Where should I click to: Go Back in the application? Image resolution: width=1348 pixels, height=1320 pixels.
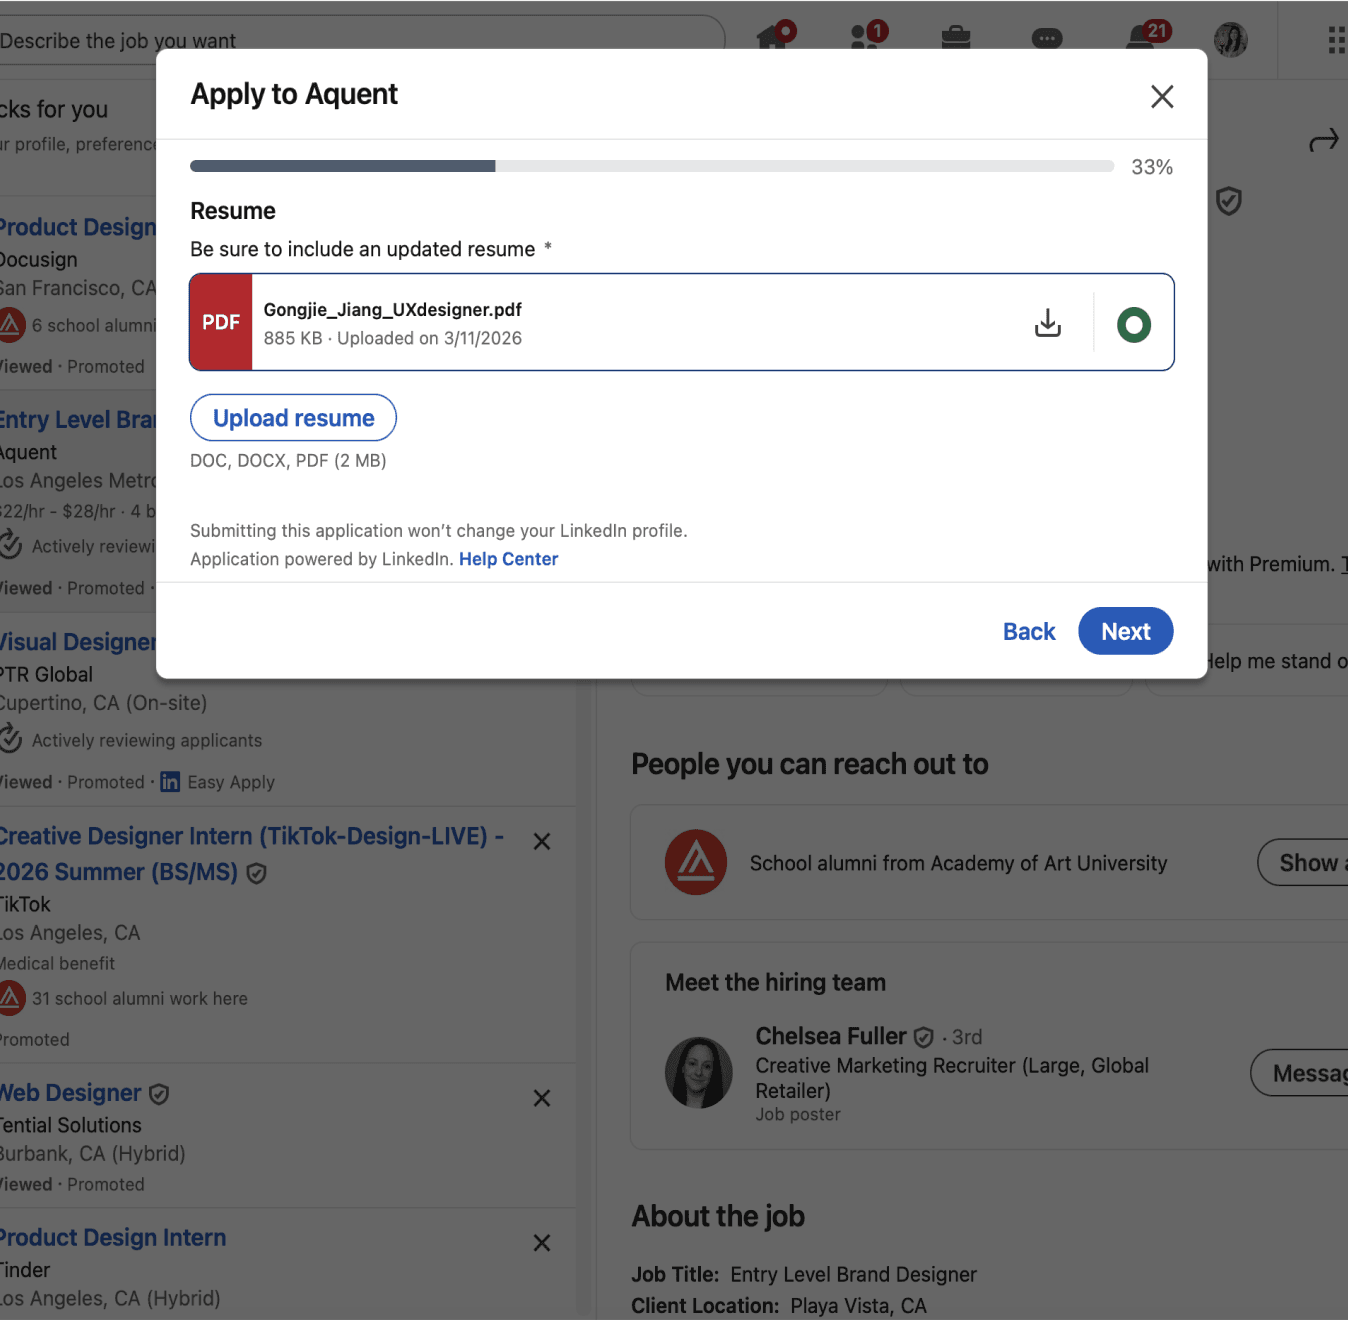(1028, 632)
